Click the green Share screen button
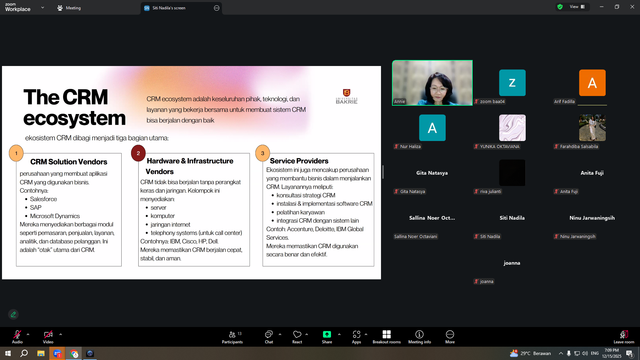The height and width of the screenshot is (360, 640). click(327, 334)
